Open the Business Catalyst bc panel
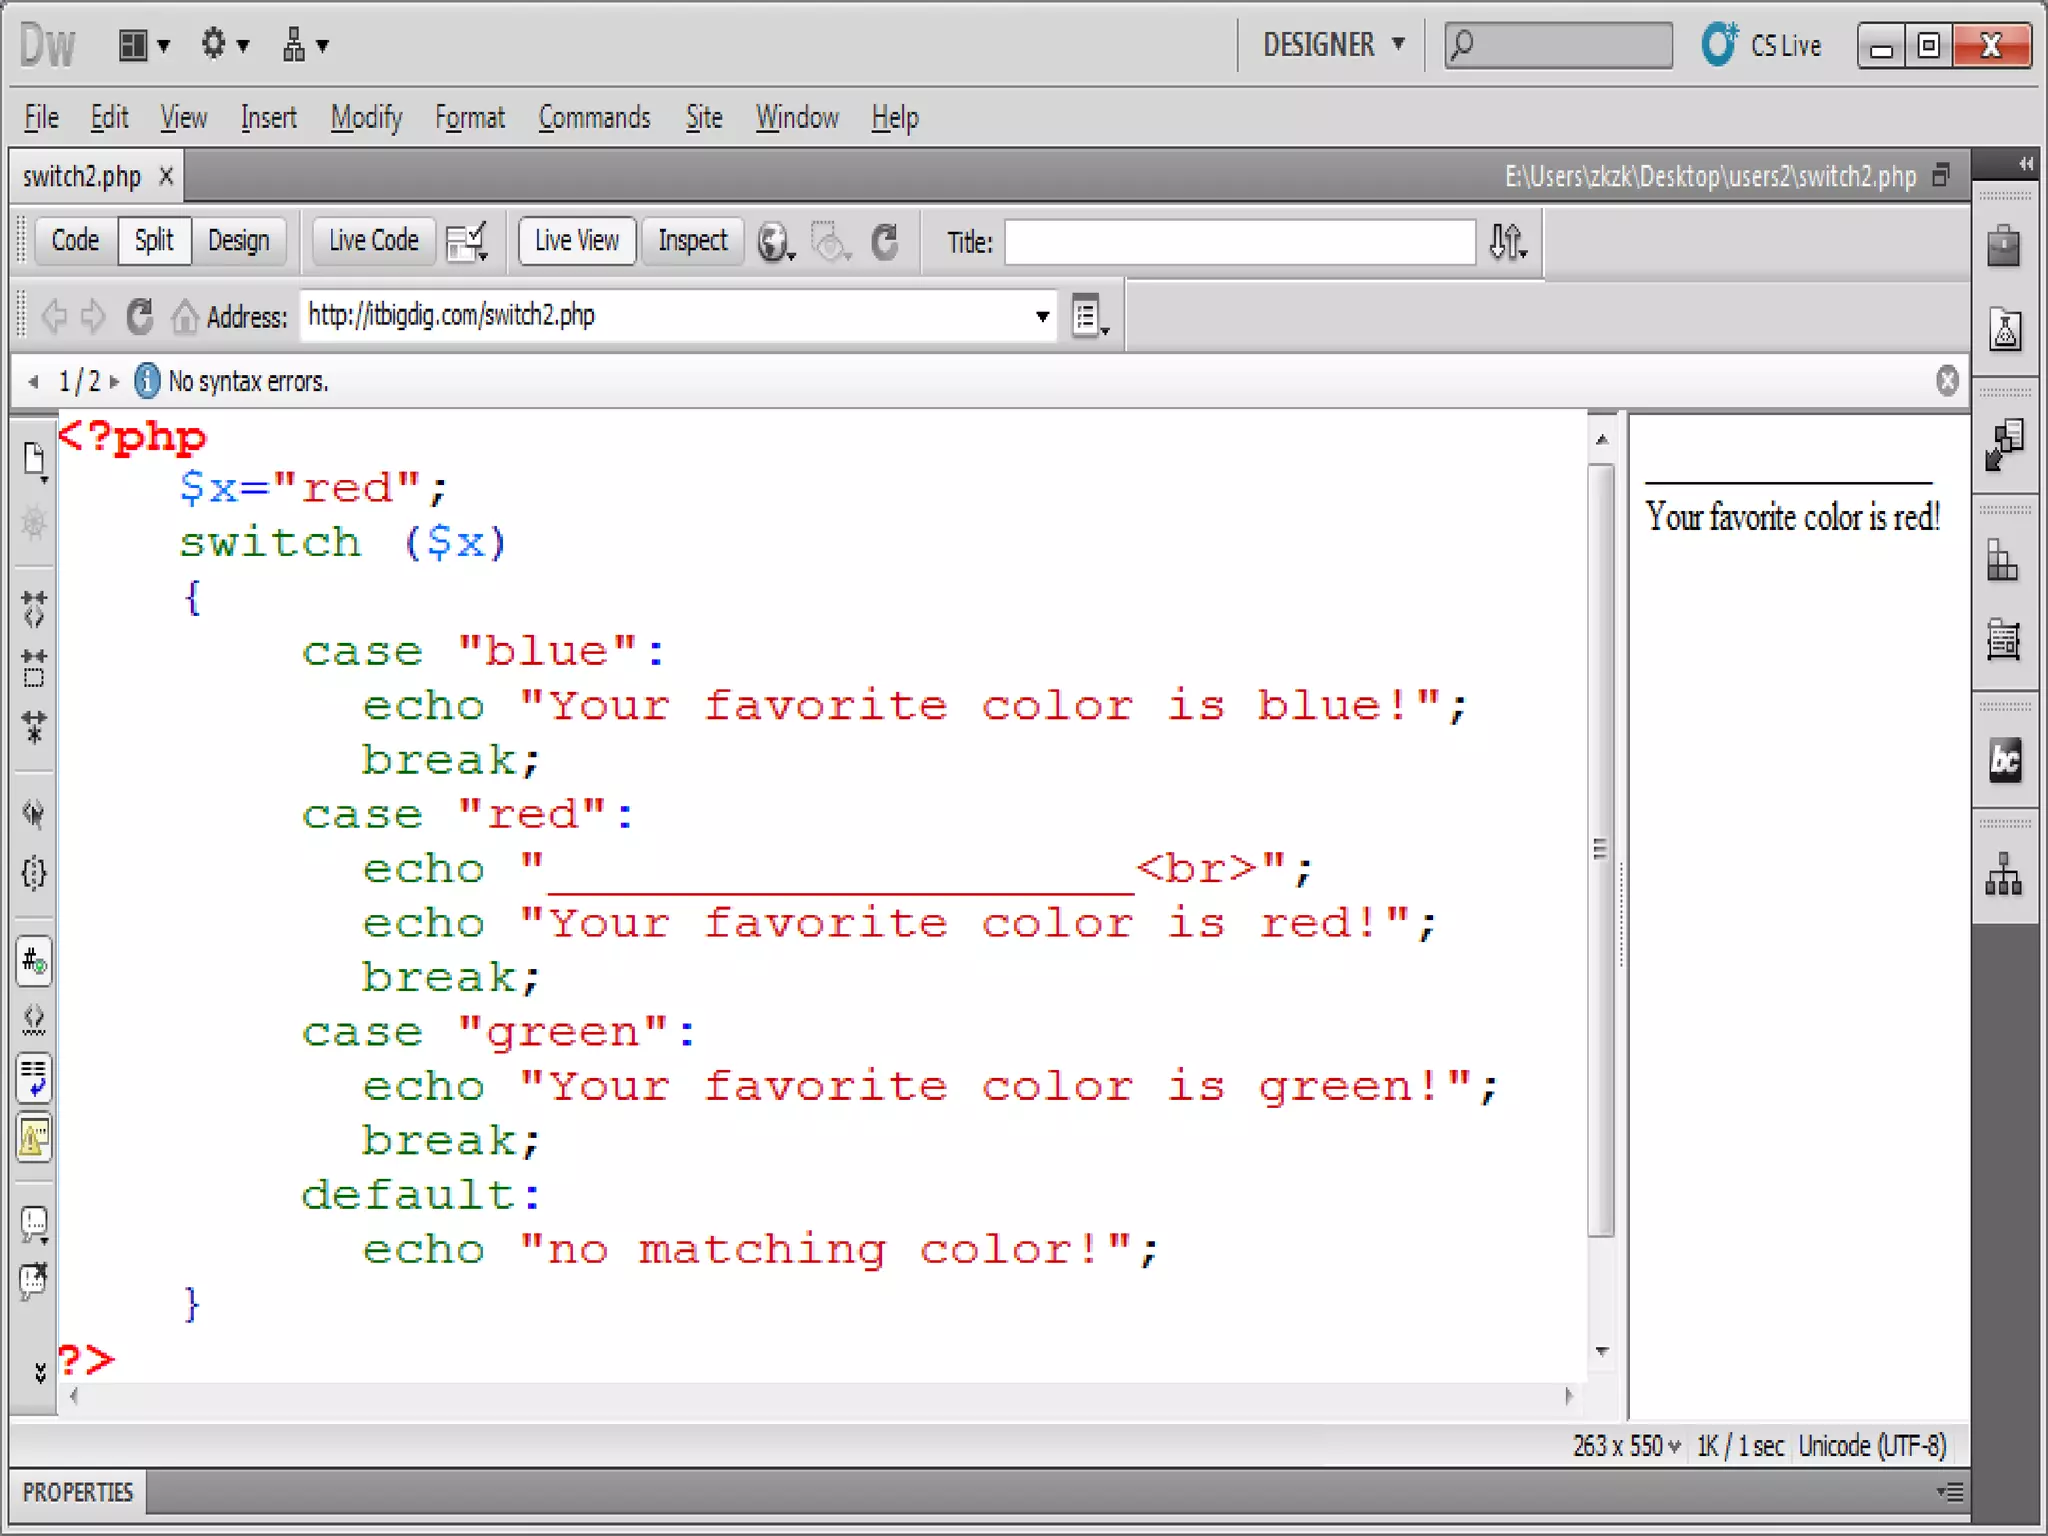This screenshot has height=1536, width=2048. (x=2004, y=760)
